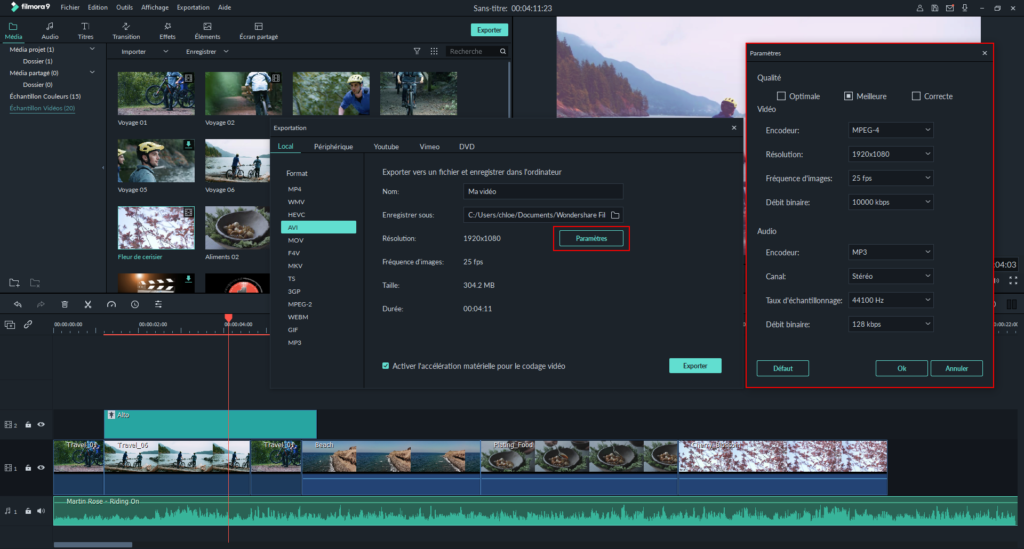This screenshot has height=549, width=1024.
Task: Open the Exportation menu
Action: tap(193, 8)
